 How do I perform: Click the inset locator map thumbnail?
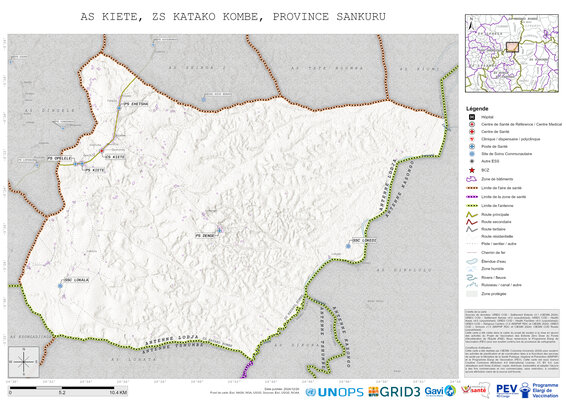pyautogui.click(x=511, y=53)
